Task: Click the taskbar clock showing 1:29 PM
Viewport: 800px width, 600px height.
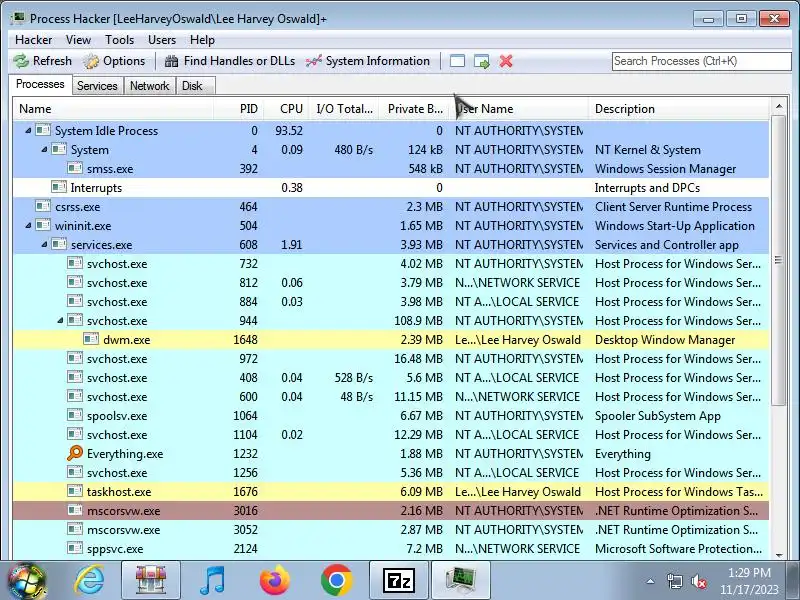Action: [749, 581]
